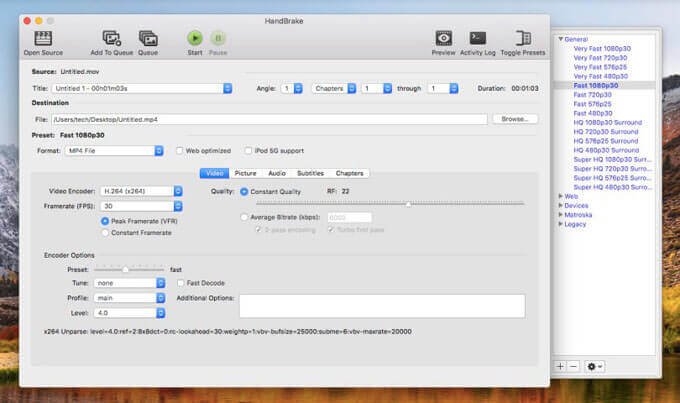The width and height of the screenshot is (680, 403).
Task: Click the Add To Queue icon
Action: tap(111, 38)
